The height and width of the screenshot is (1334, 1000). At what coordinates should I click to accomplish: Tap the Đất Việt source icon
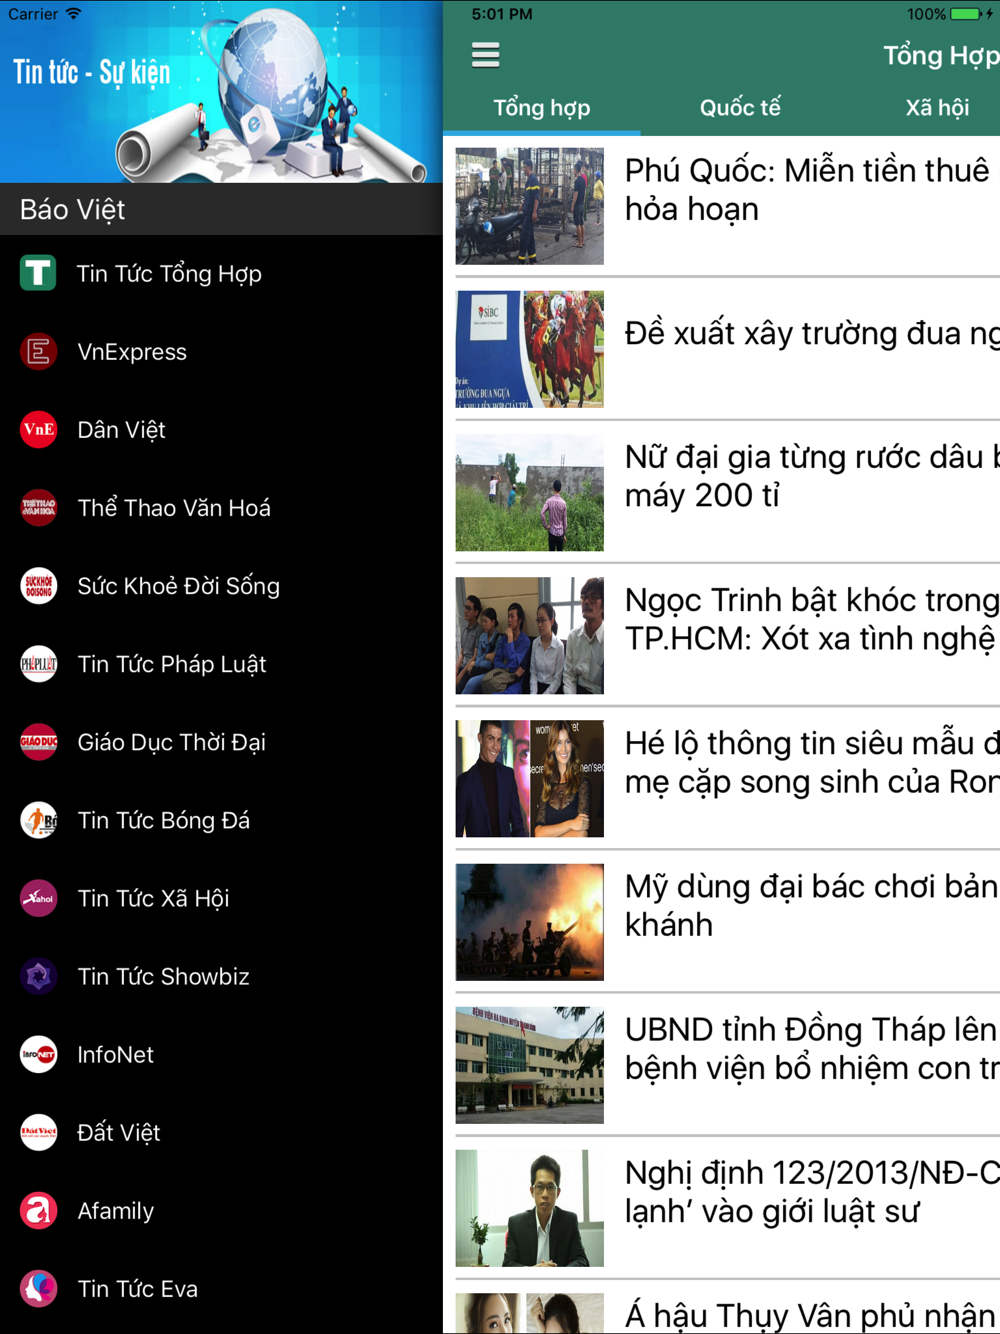pyautogui.click(x=38, y=1132)
